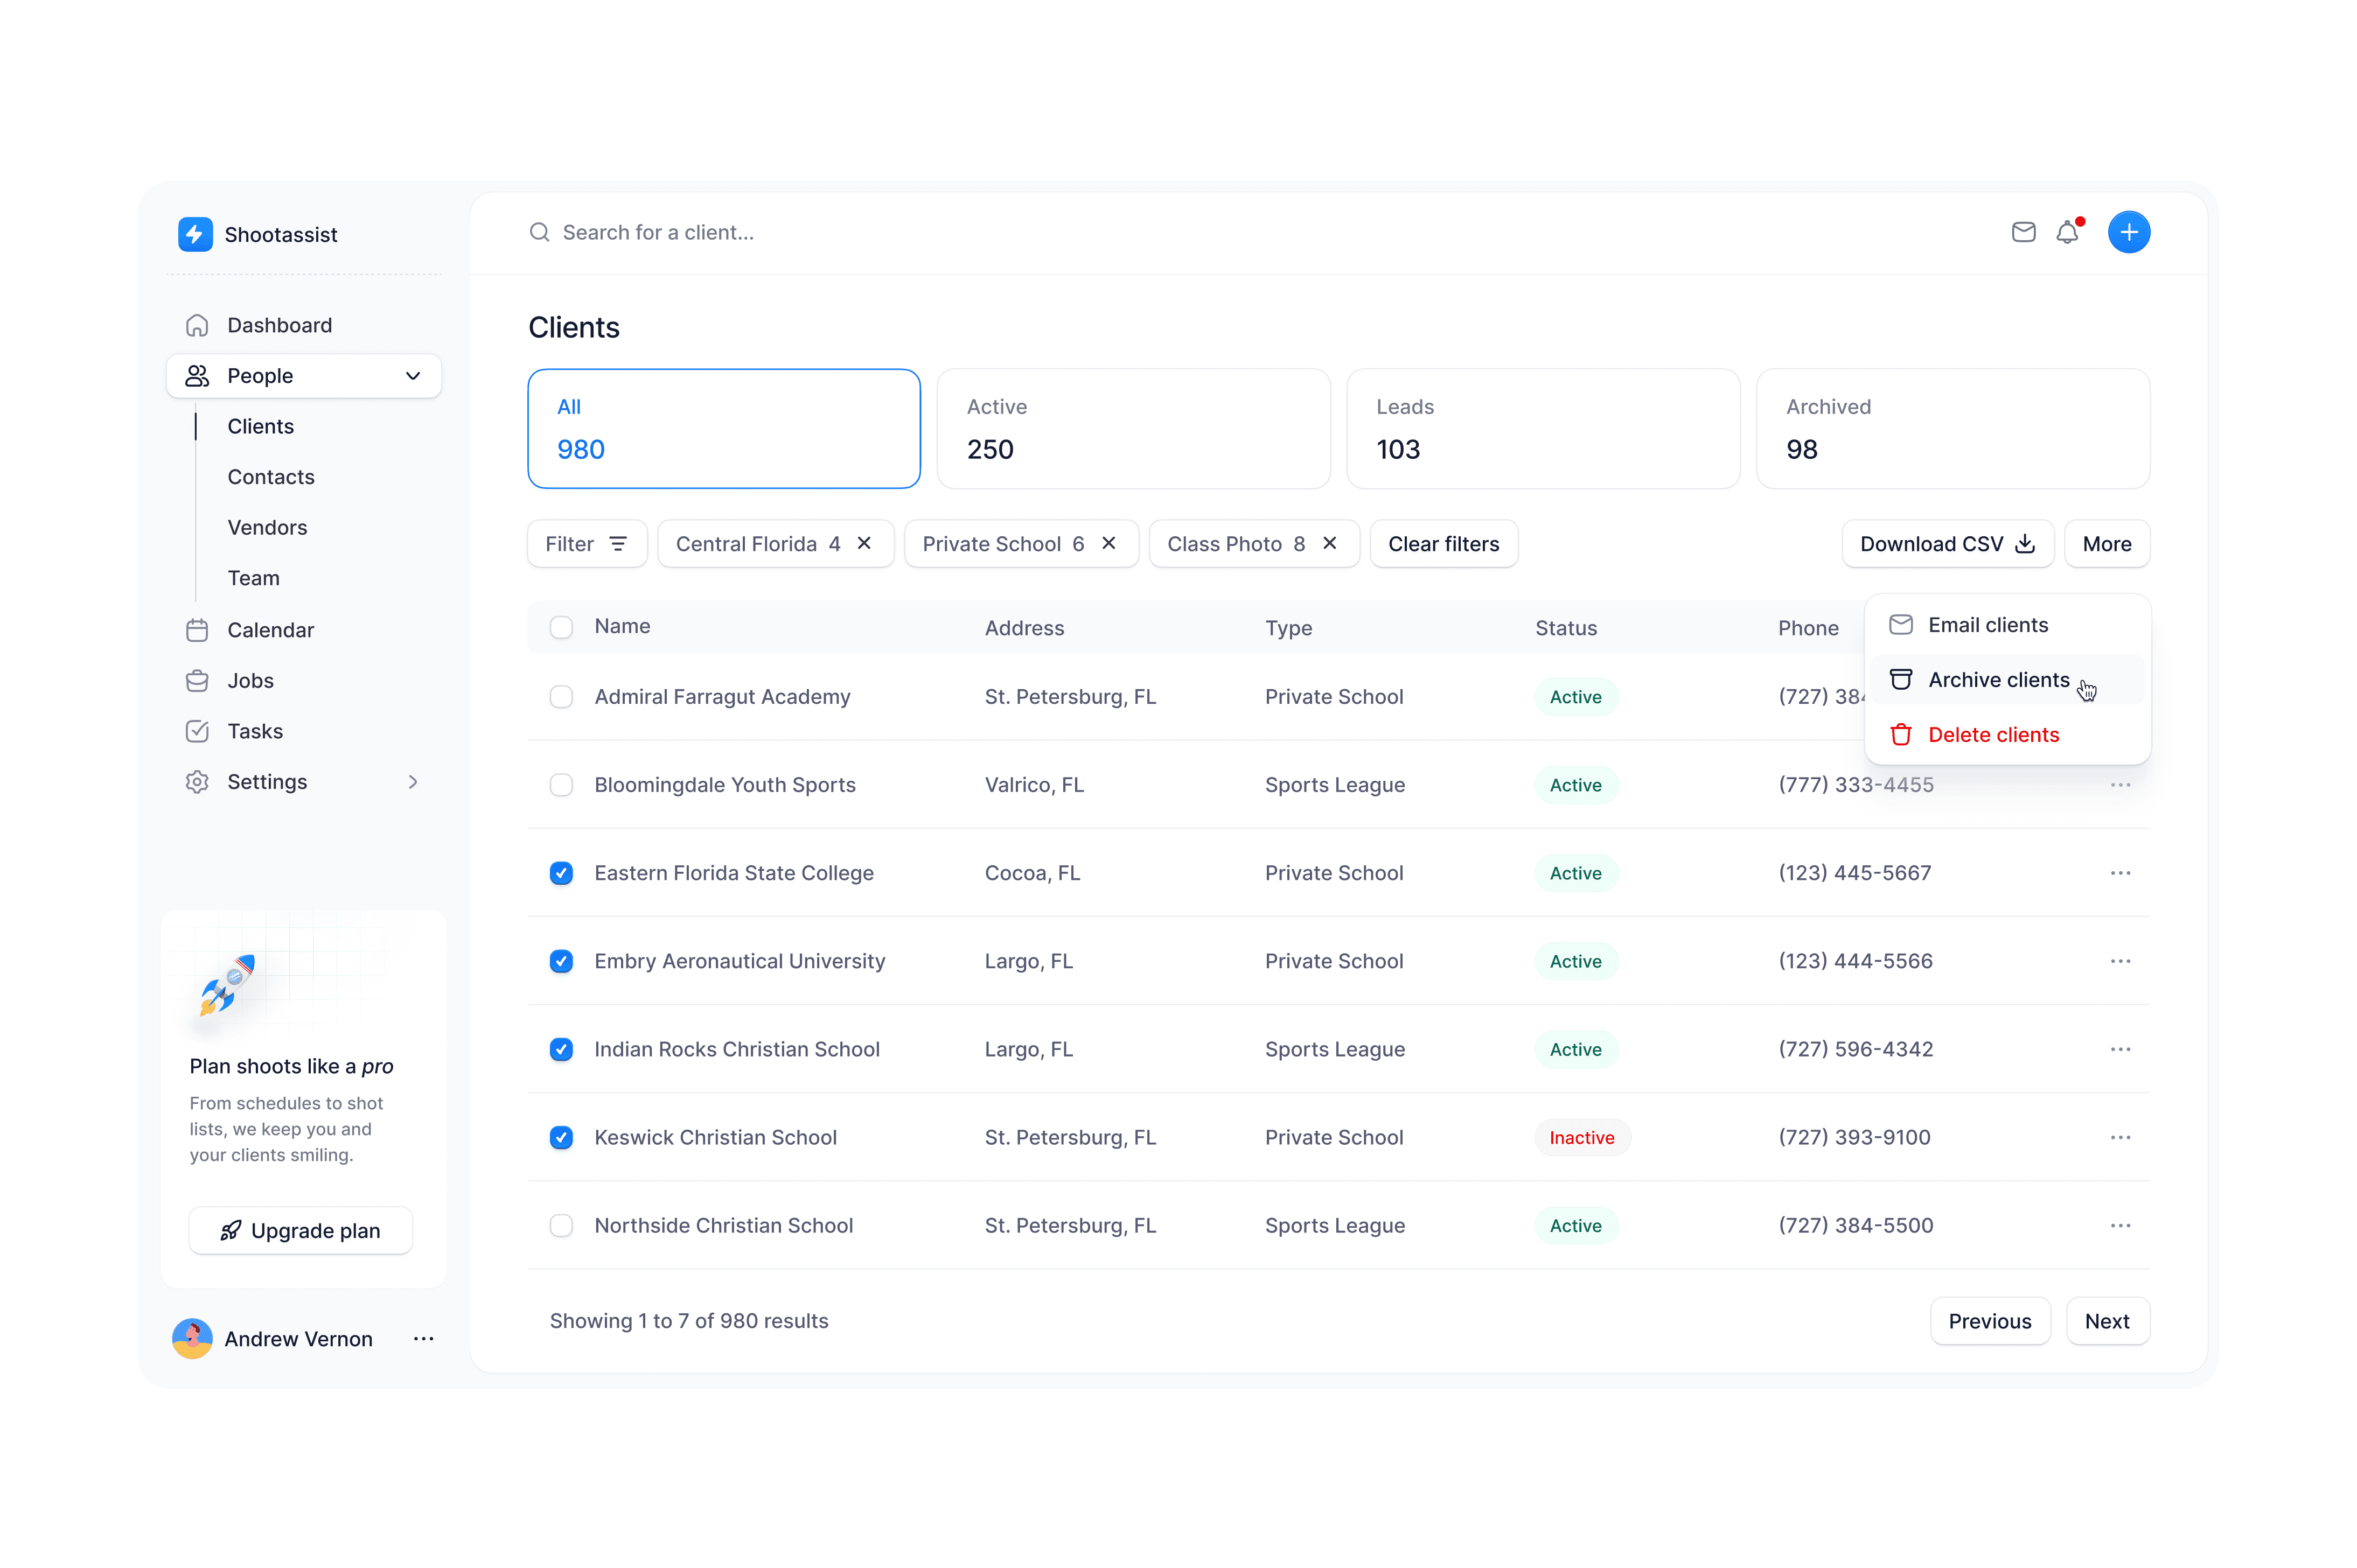Viewport: 2357px width, 1568px height.
Task: Remove the Class Photo filter chip
Action: 1329,543
